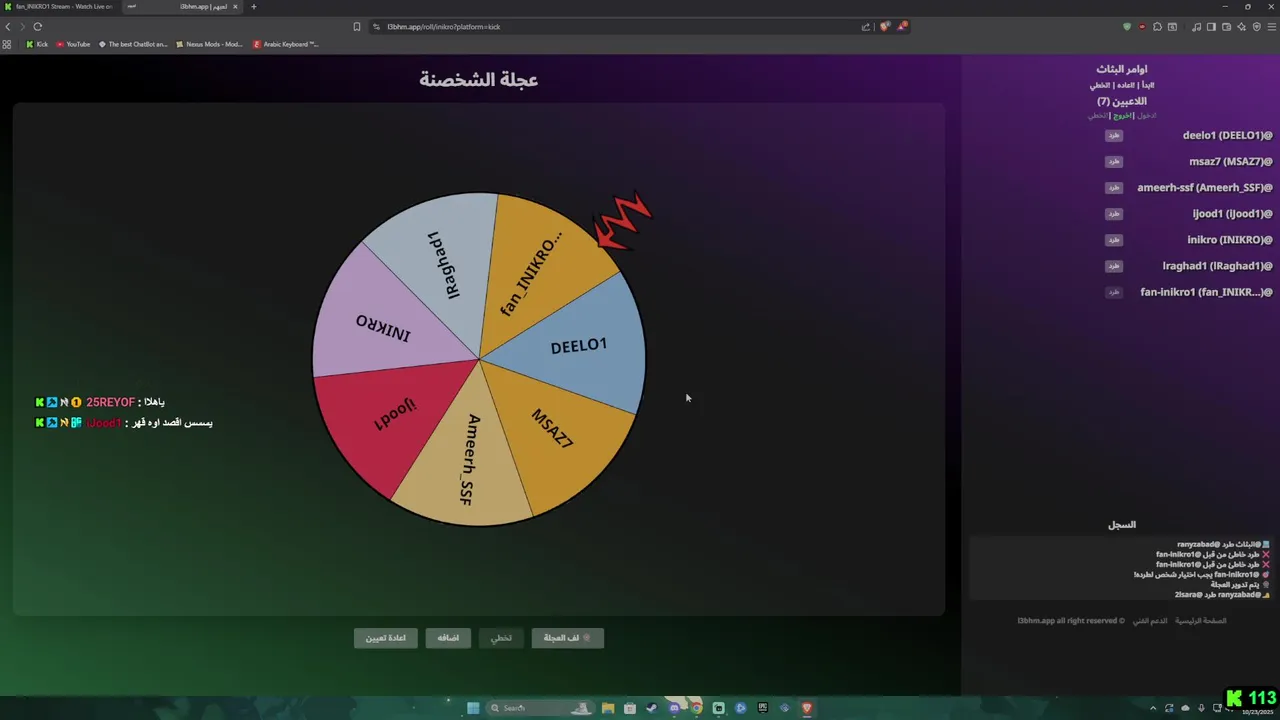Kick player fan-inikro1 with its طرد button
Viewport: 1280px width, 720px height.
1114,292
